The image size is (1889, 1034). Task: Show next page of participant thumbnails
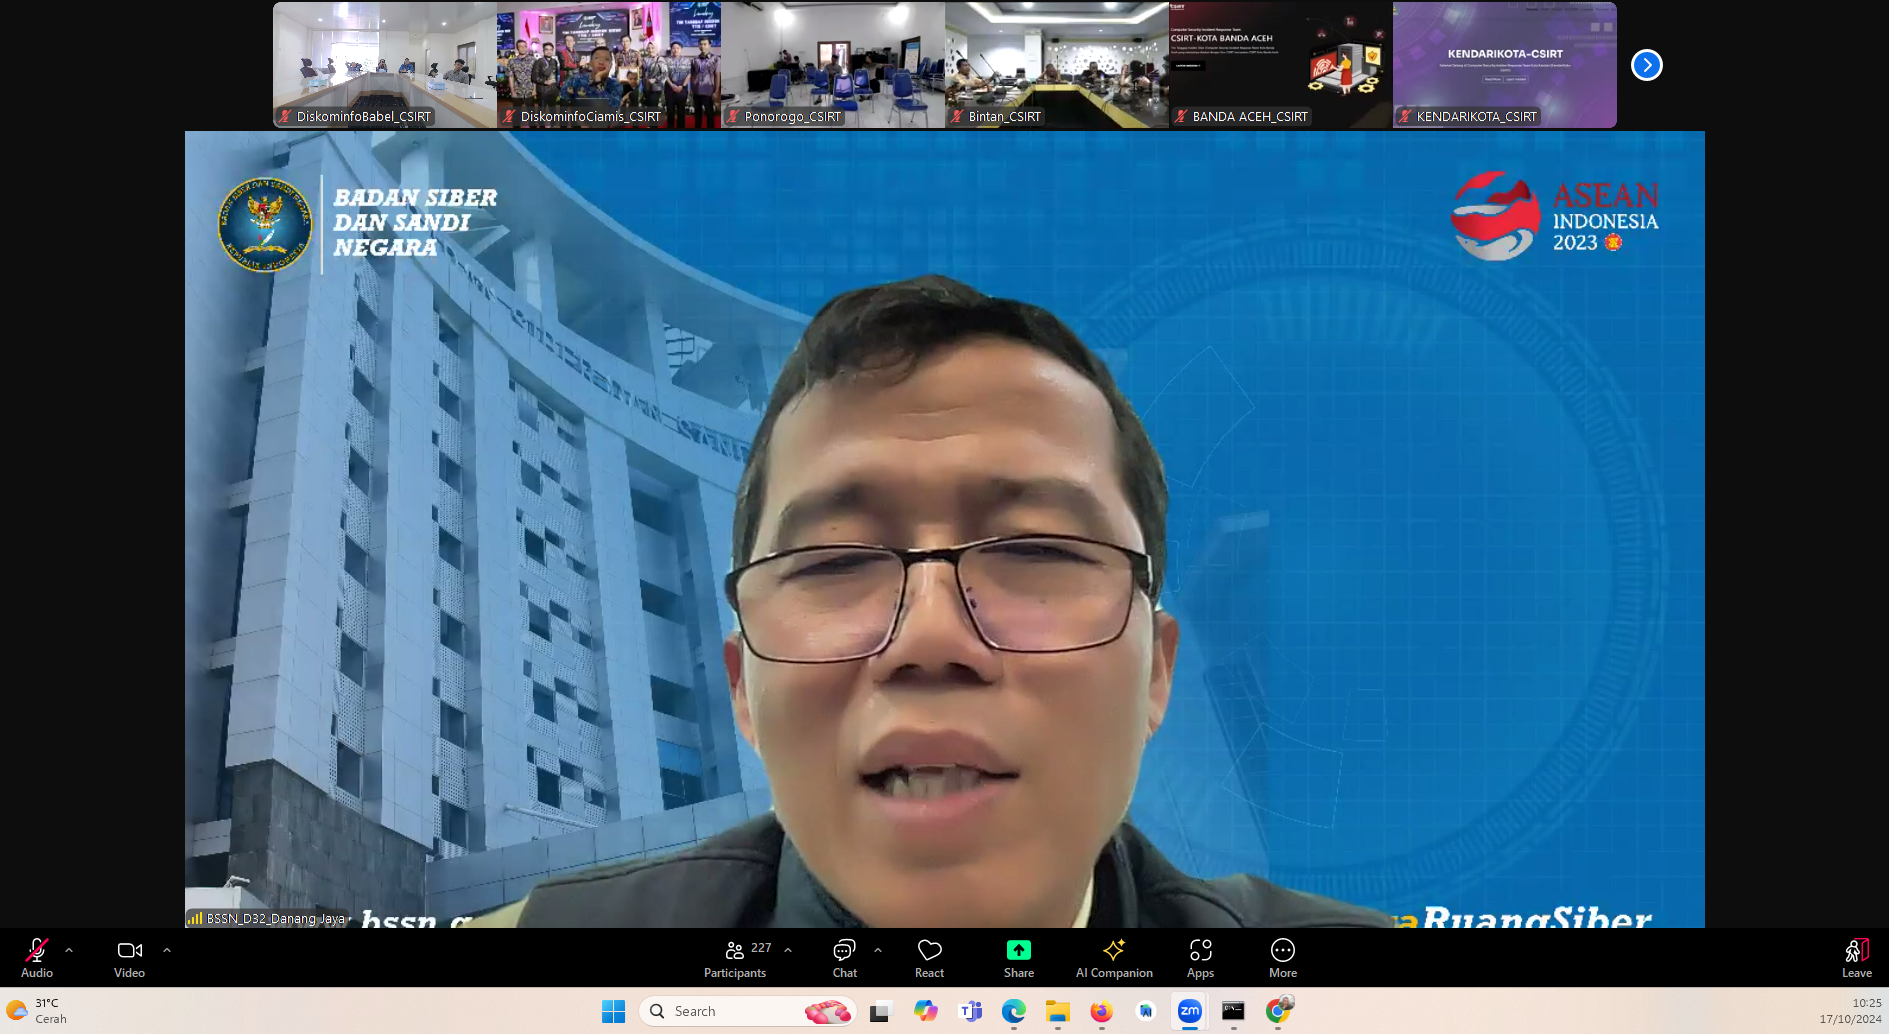(1646, 65)
